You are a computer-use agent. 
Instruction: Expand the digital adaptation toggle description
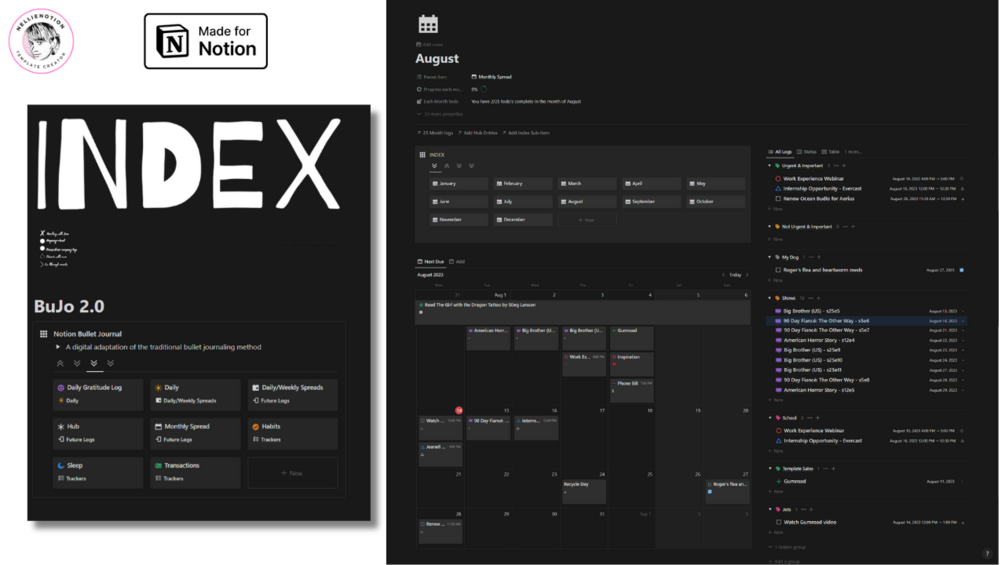(58, 347)
